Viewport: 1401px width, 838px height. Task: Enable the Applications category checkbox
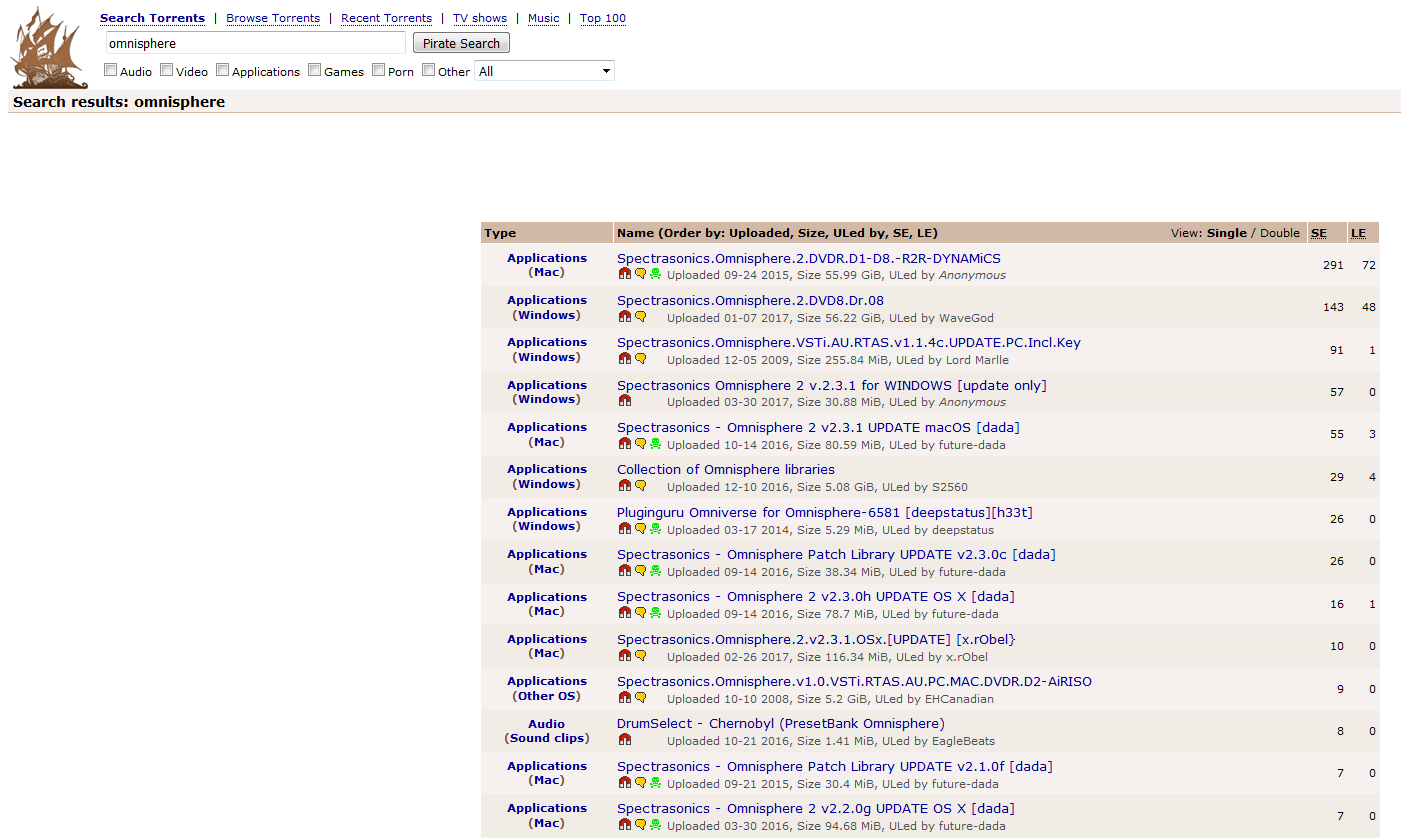(x=223, y=70)
